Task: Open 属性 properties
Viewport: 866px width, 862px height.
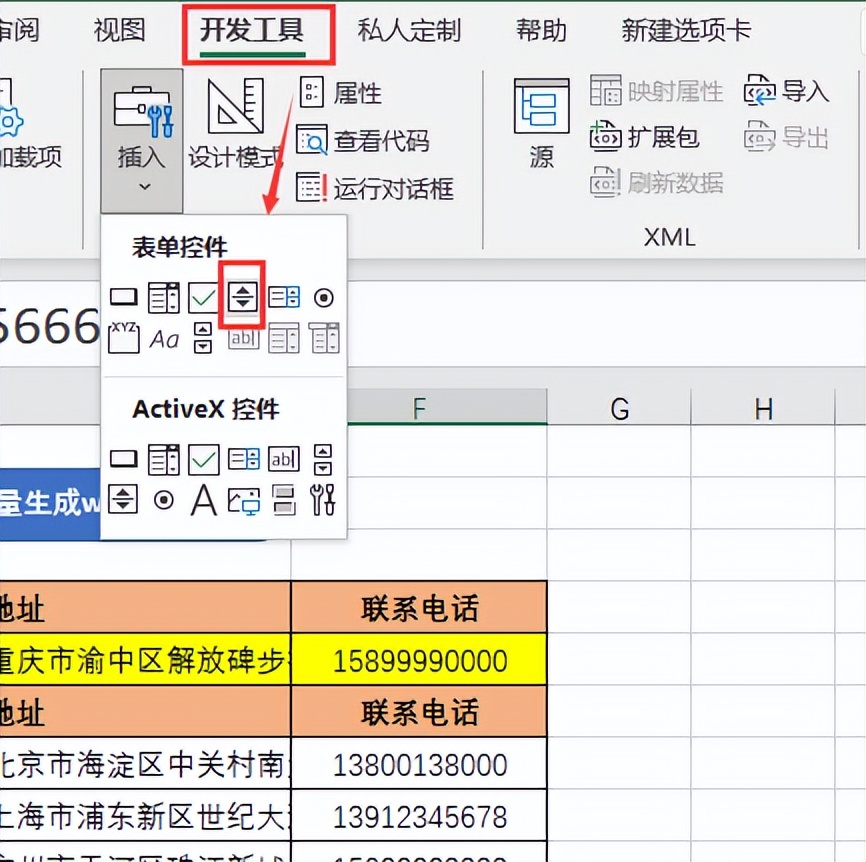Action: point(341,93)
